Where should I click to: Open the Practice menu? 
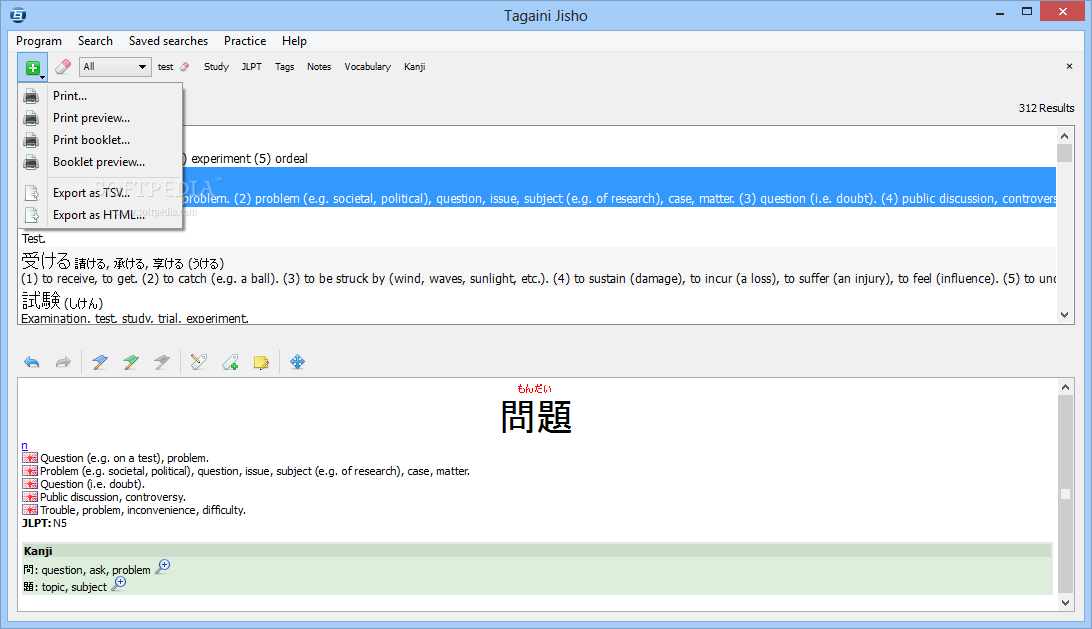244,41
